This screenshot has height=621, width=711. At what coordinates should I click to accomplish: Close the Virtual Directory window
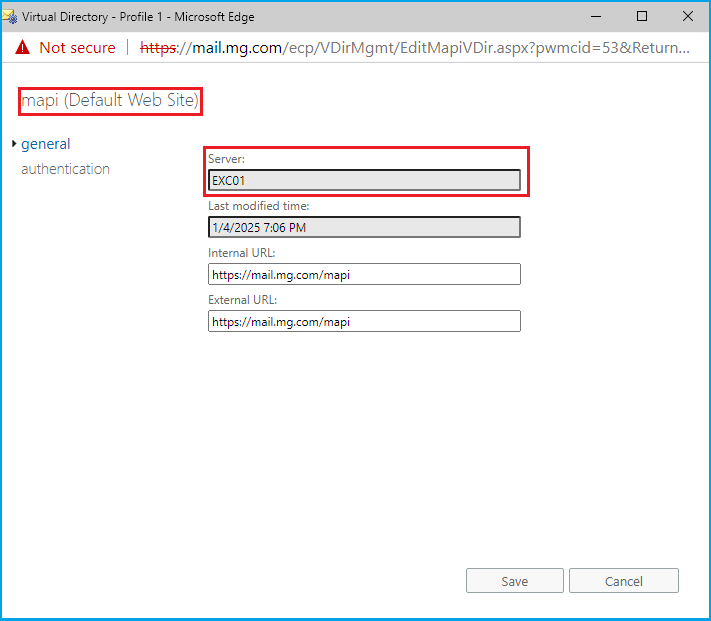[688, 16]
